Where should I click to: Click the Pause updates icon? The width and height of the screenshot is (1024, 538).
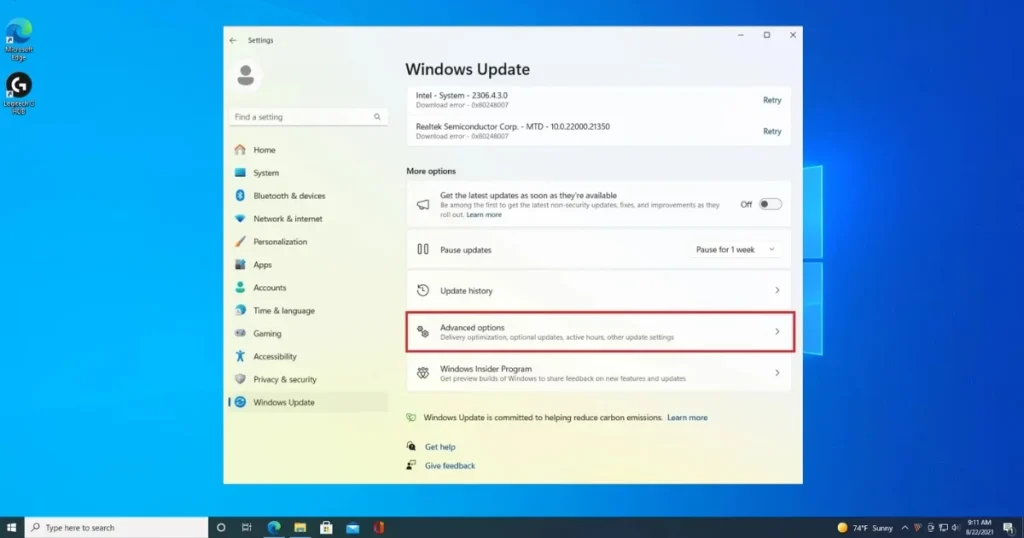tap(423, 249)
